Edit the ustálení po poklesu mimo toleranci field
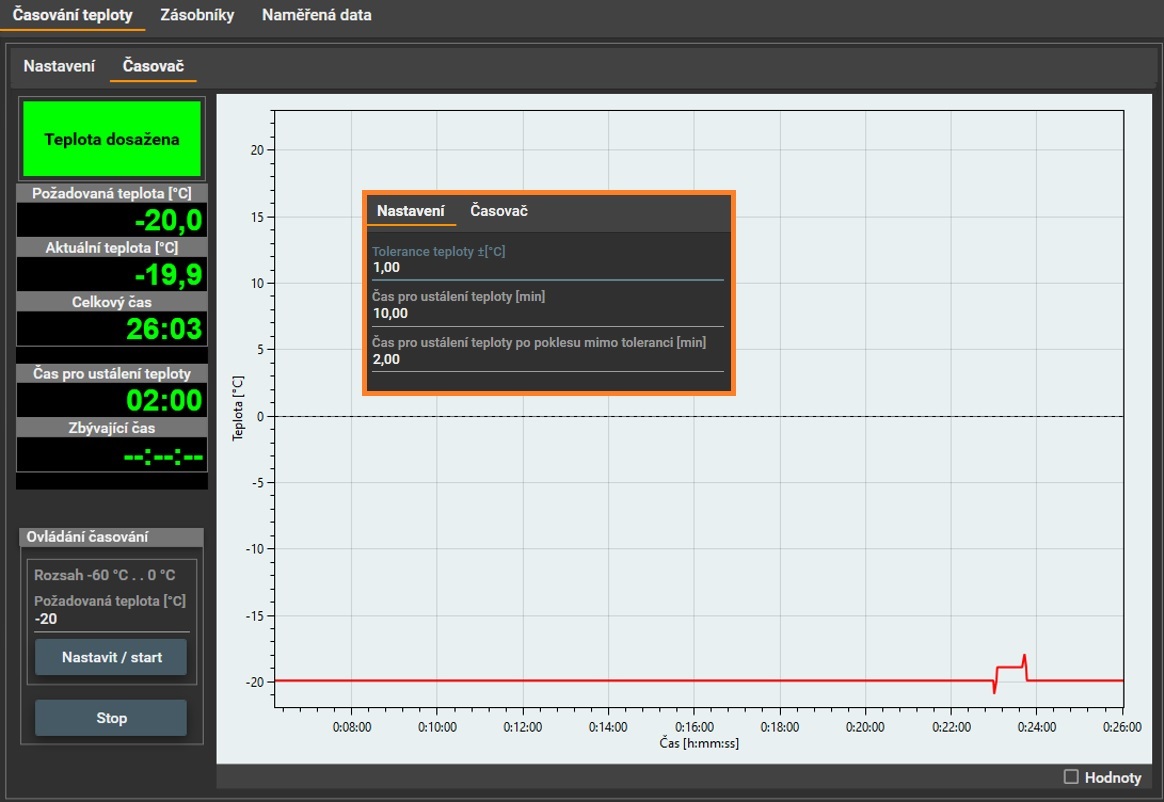The width and height of the screenshot is (1164, 802). 548,359
